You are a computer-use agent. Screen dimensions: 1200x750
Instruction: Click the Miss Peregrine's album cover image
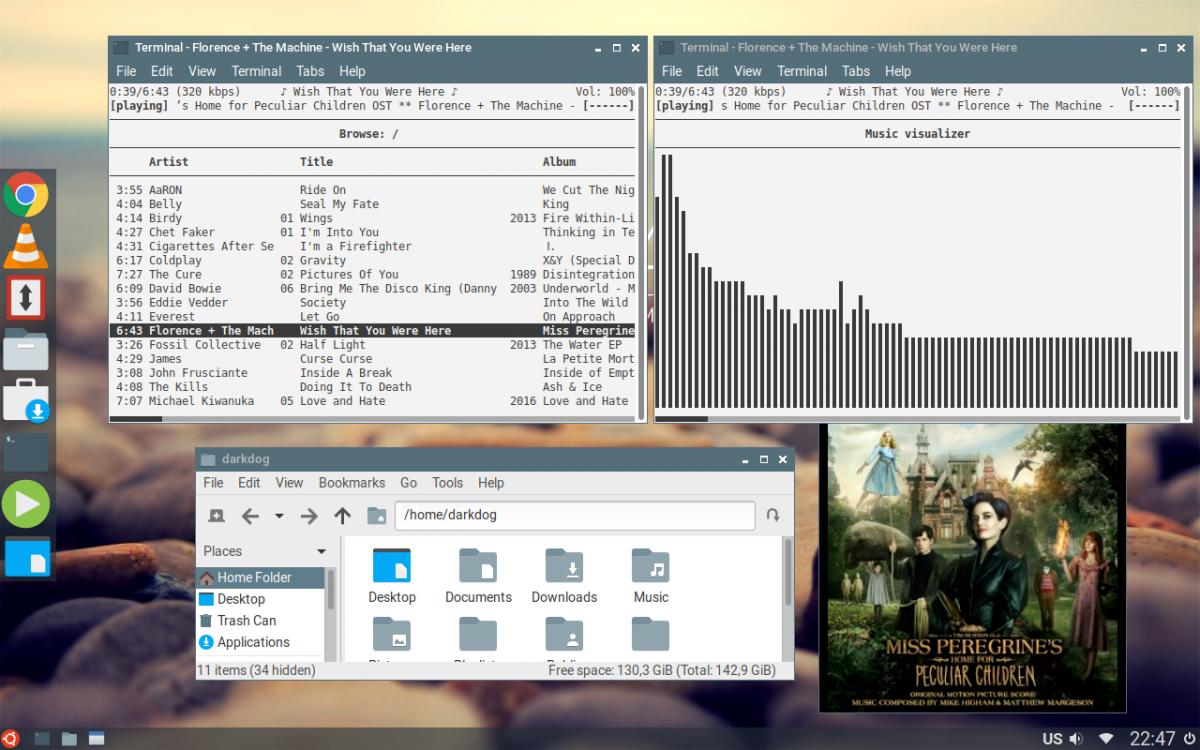click(x=973, y=568)
